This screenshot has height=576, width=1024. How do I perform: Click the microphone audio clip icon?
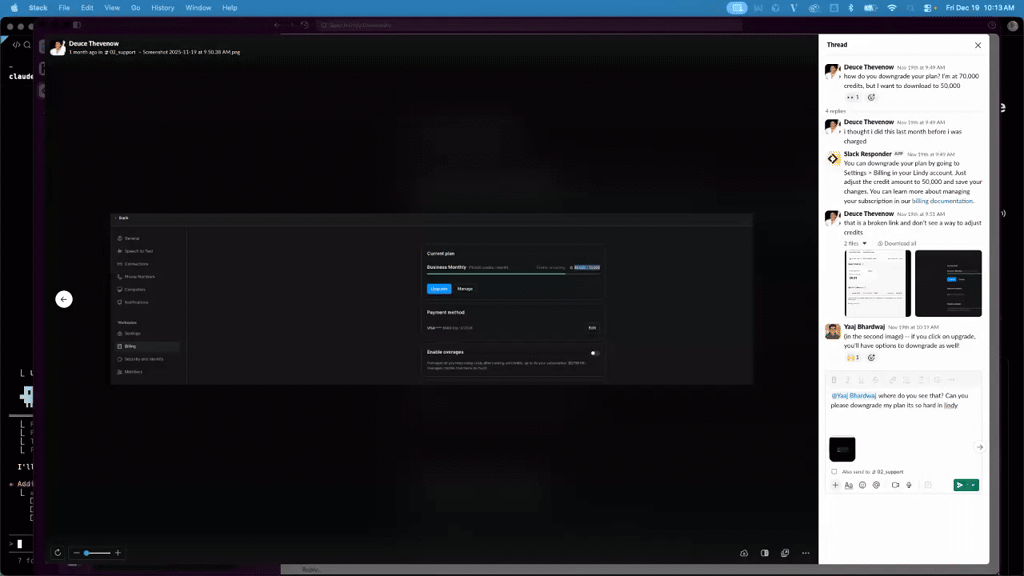(909, 485)
